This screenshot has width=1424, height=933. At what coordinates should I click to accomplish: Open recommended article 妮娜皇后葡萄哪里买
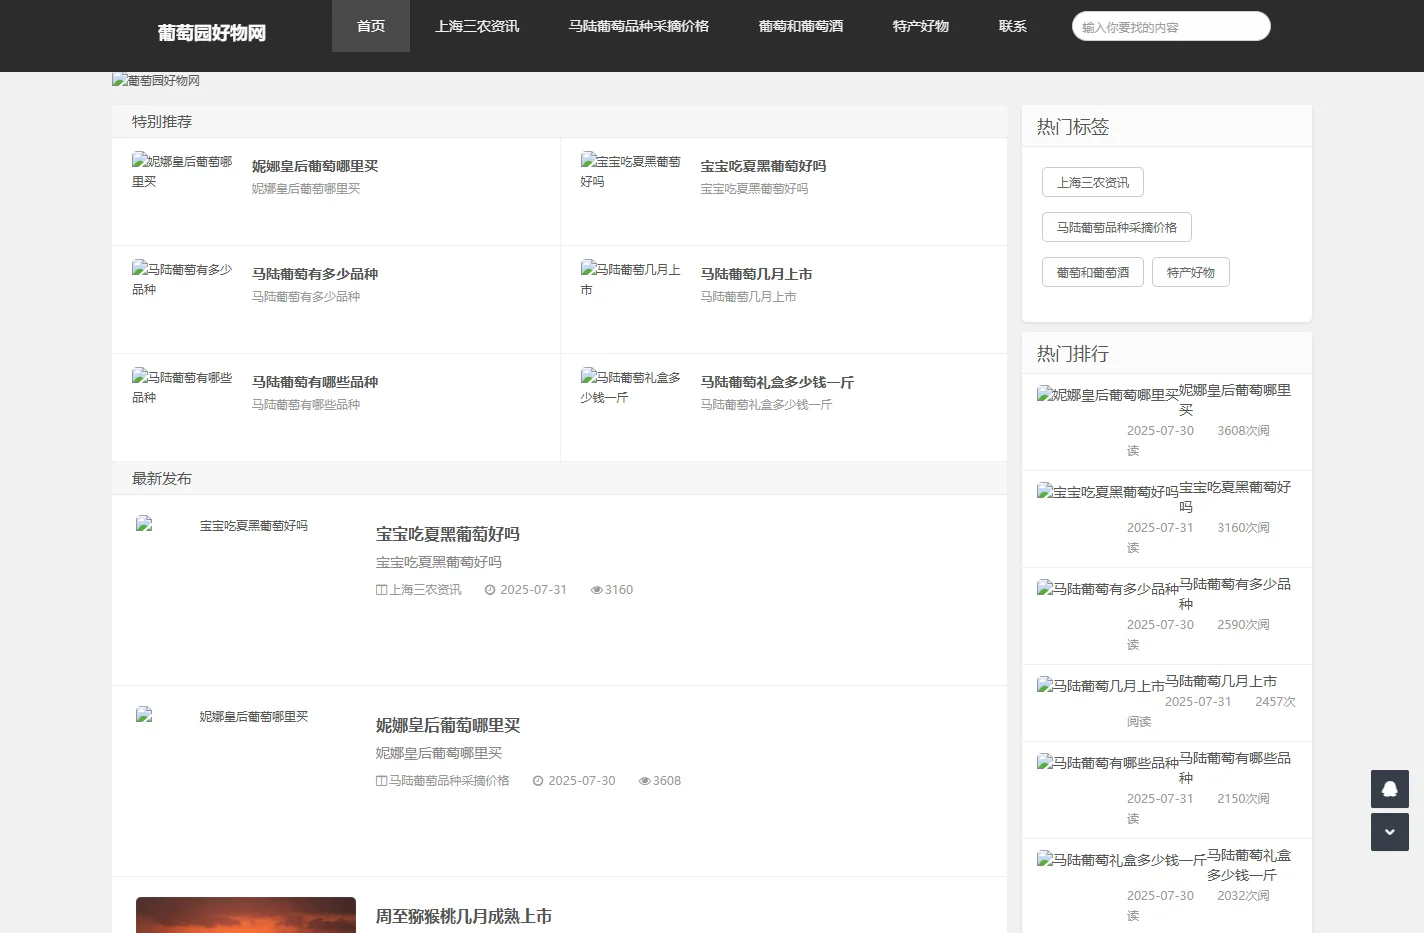coord(315,166)
